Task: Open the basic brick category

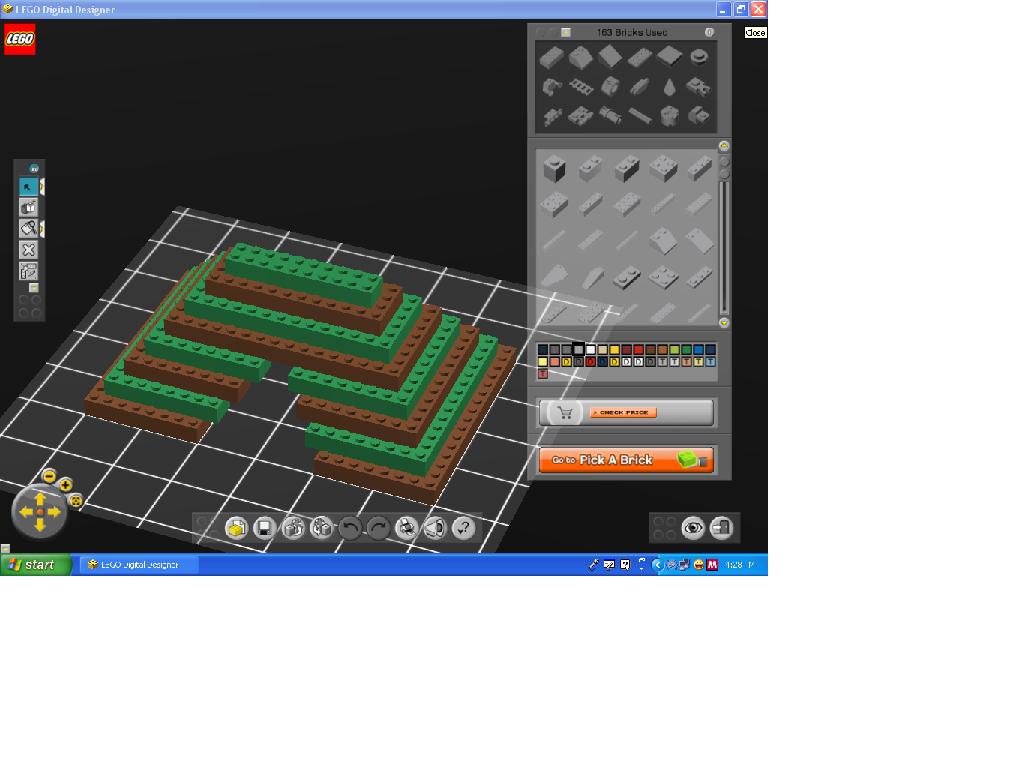Action: (x=552, y=57)
